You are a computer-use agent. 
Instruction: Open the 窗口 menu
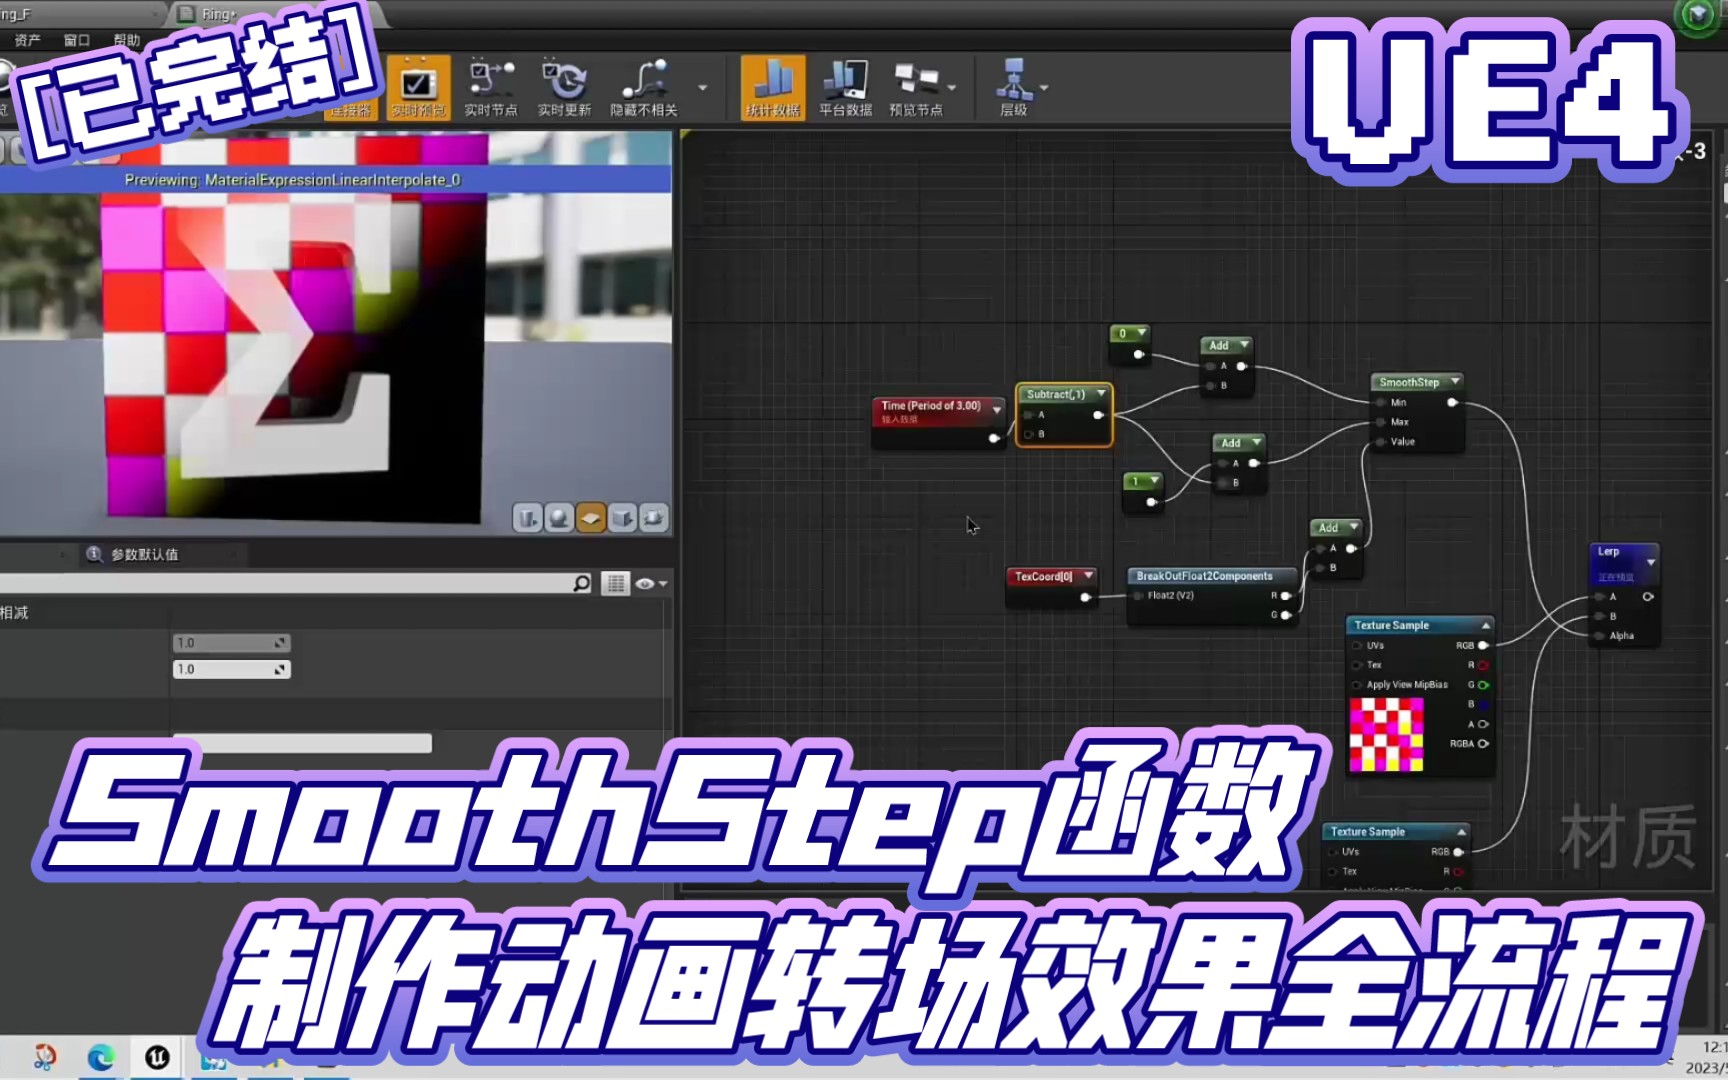pos(77,40)
